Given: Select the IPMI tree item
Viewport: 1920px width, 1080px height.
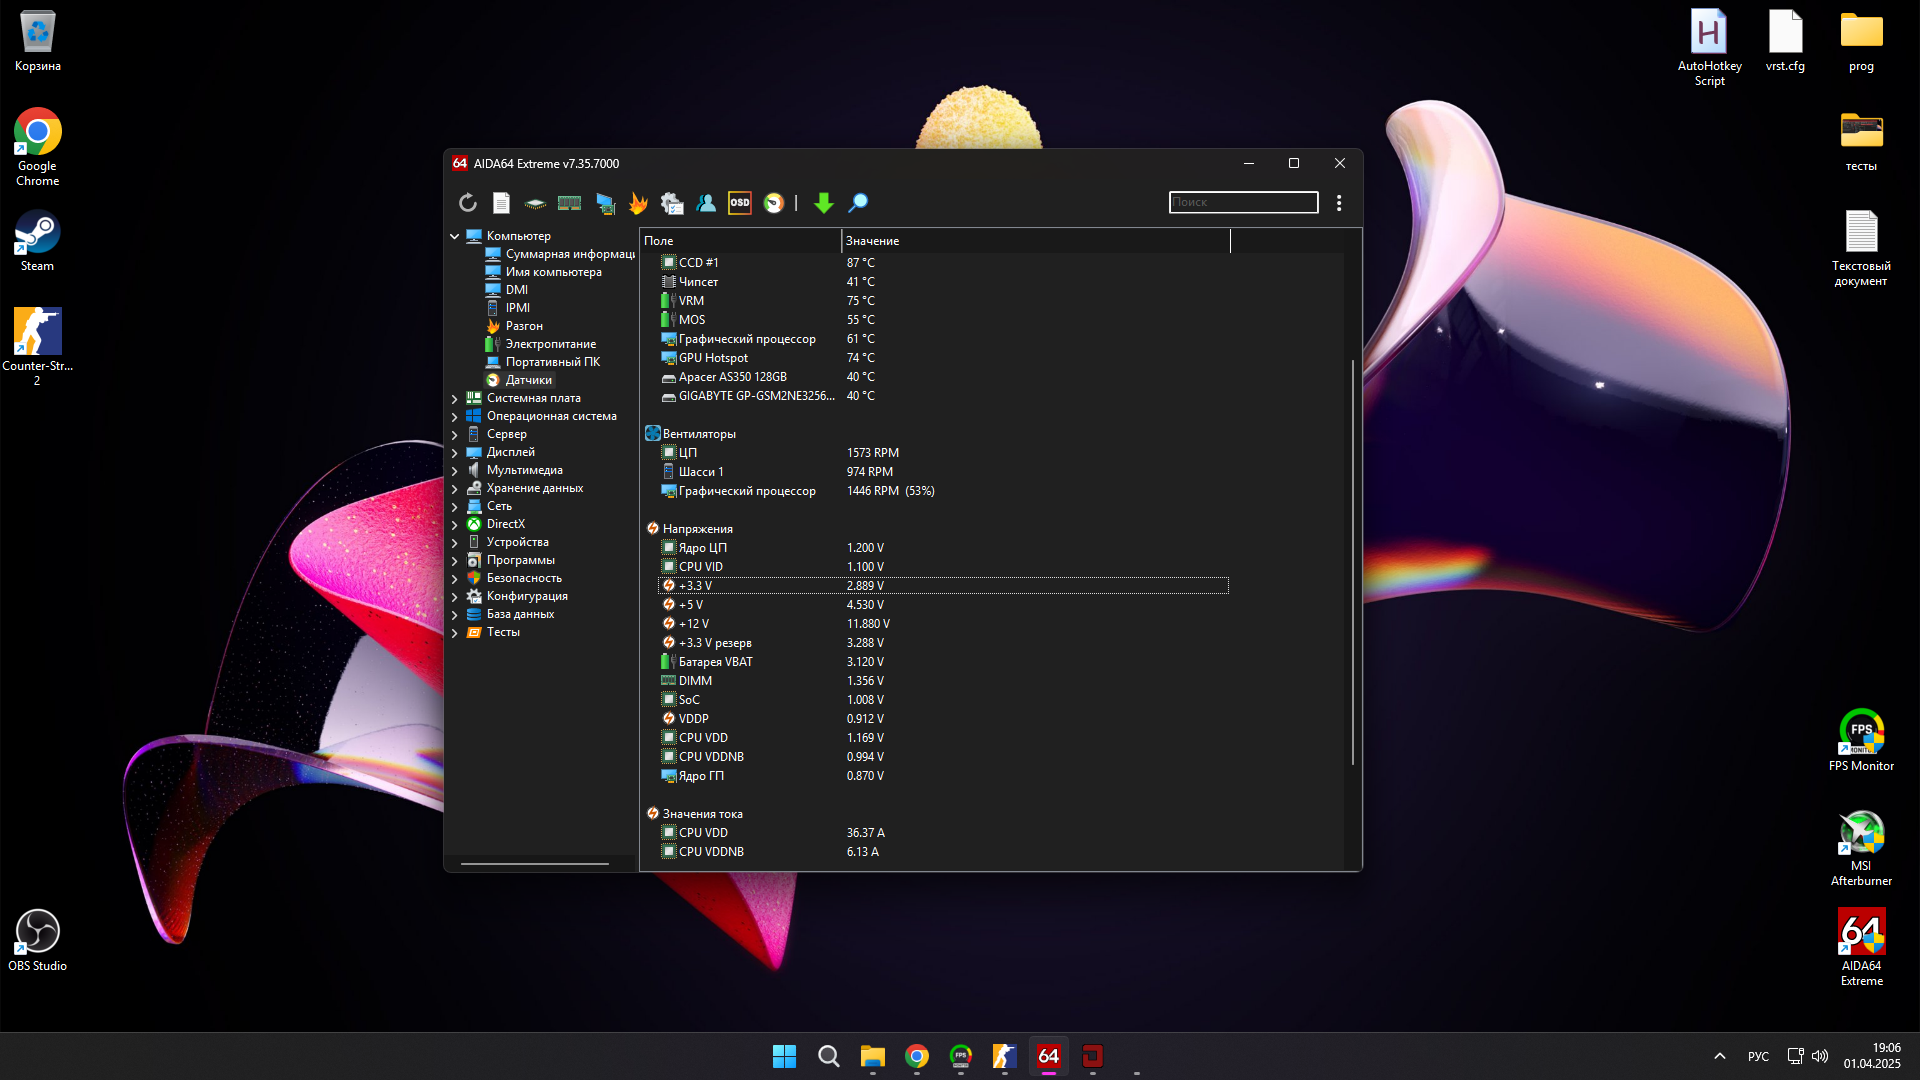Looking at the screenshot, I should point(517,308).
